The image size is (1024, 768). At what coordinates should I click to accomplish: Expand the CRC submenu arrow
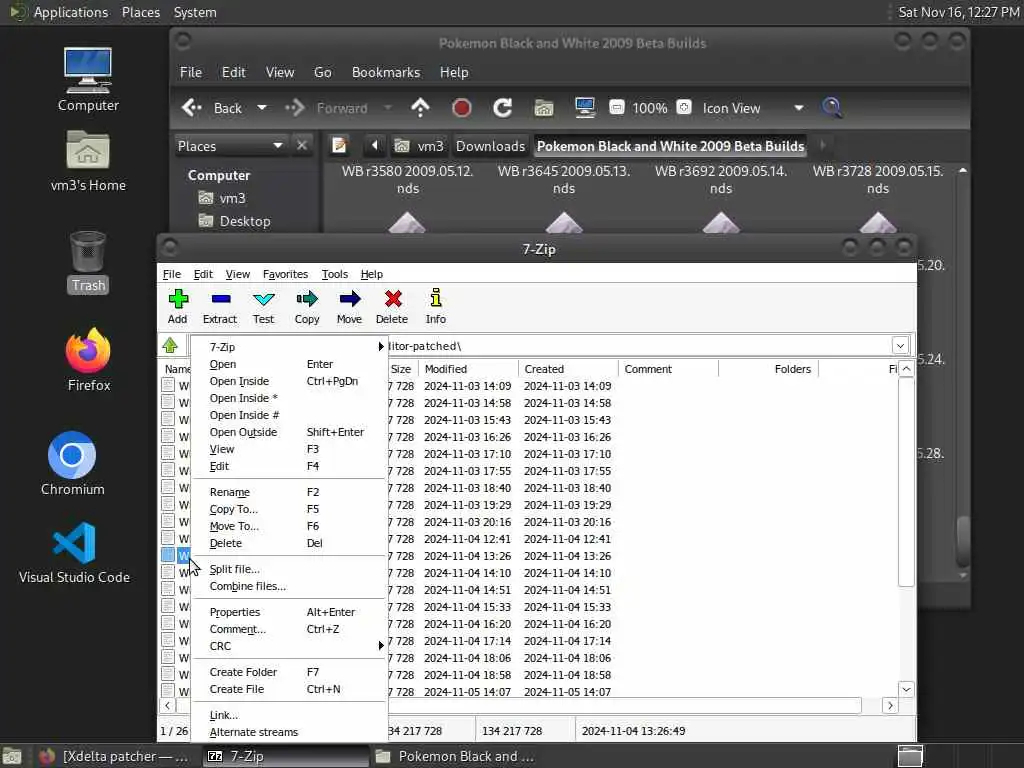click(x=381, y=646)
